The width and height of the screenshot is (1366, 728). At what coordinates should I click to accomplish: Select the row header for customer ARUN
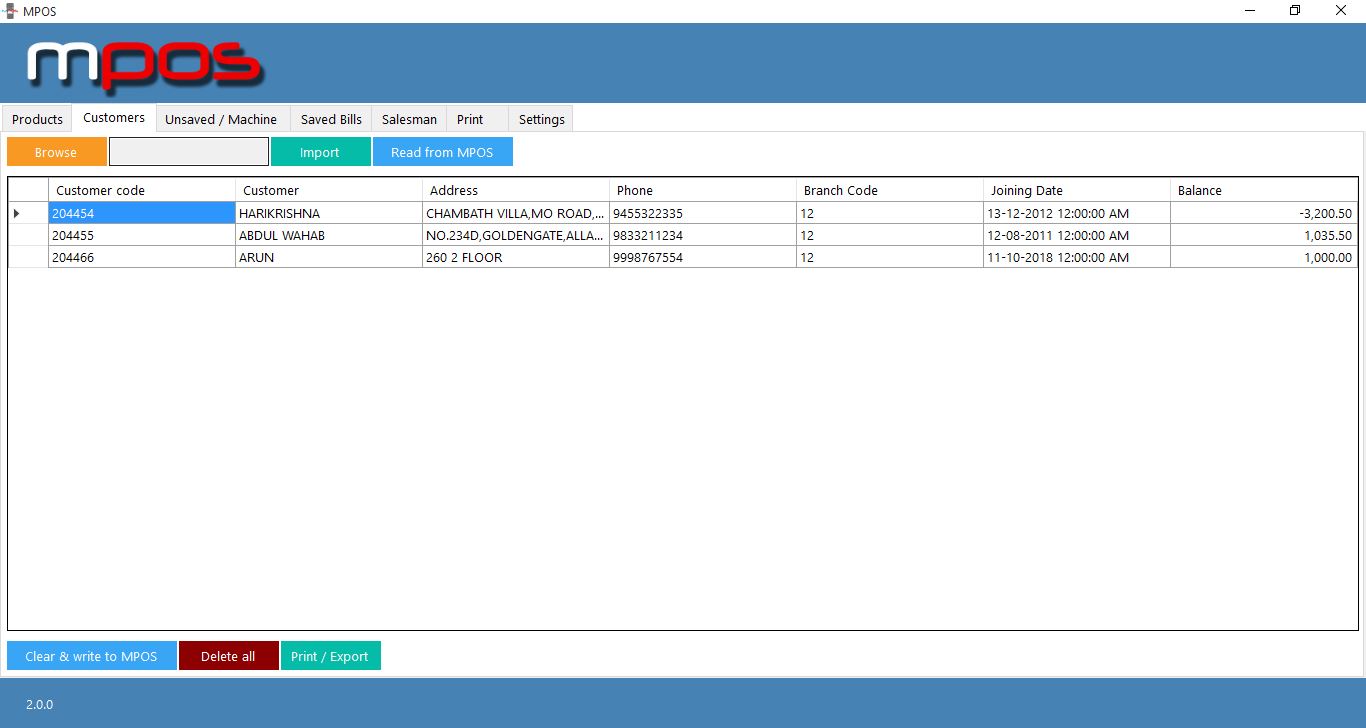pyautogui.click(x=28, y=257)
